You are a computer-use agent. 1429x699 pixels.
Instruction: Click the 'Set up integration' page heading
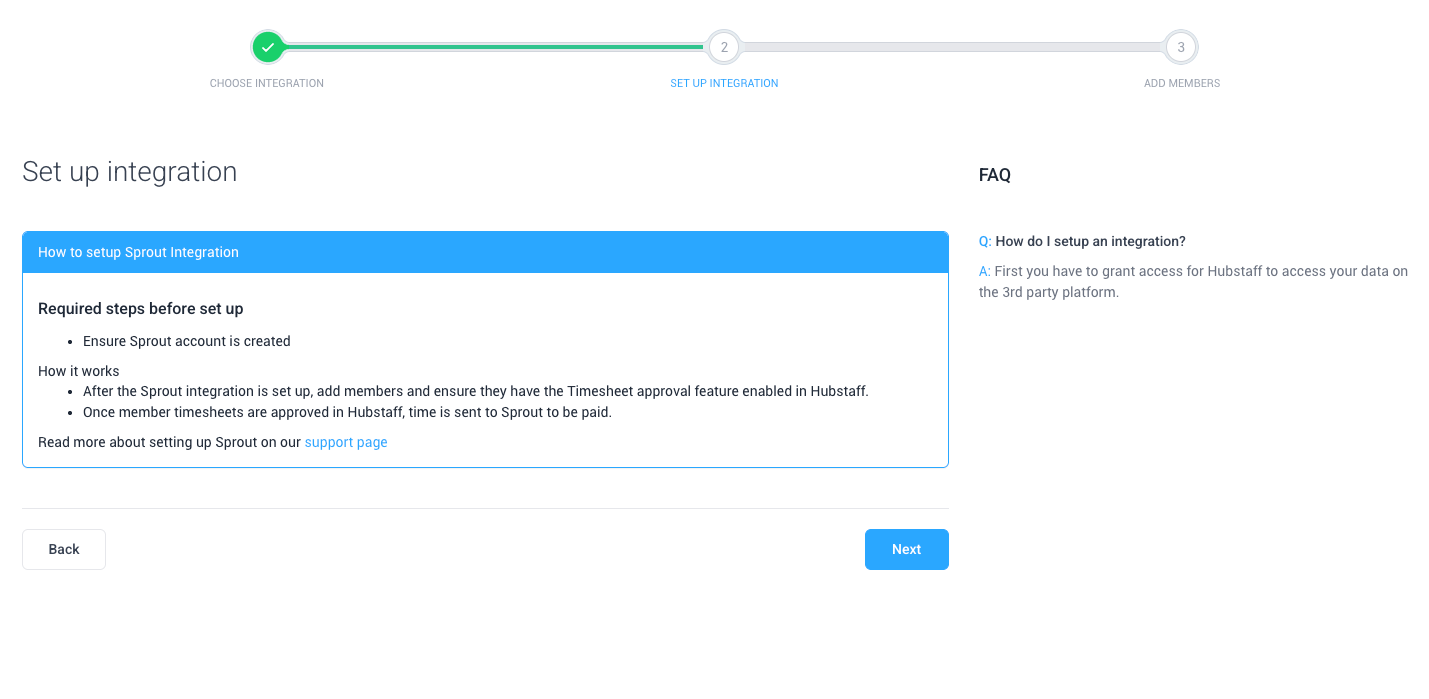[130, 172]
